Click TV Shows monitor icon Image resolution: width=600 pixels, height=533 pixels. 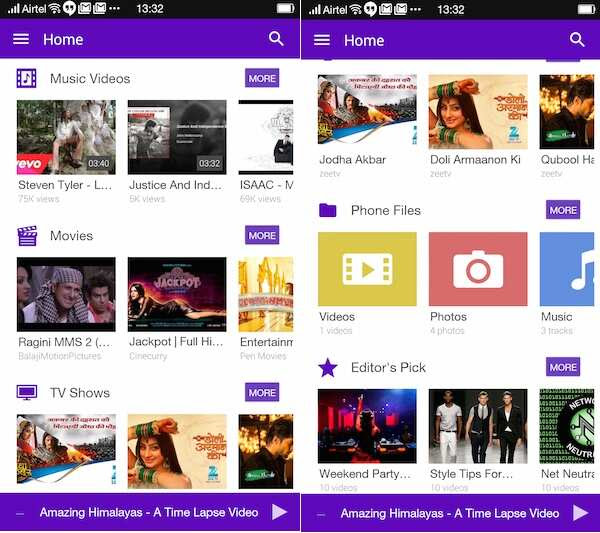pos(27,393)
